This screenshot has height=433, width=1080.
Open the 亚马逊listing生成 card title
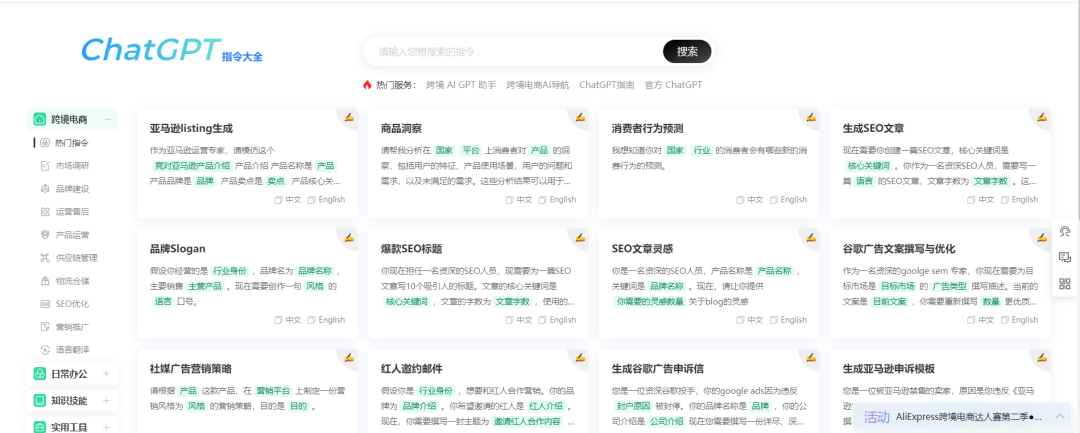(191, 129)
